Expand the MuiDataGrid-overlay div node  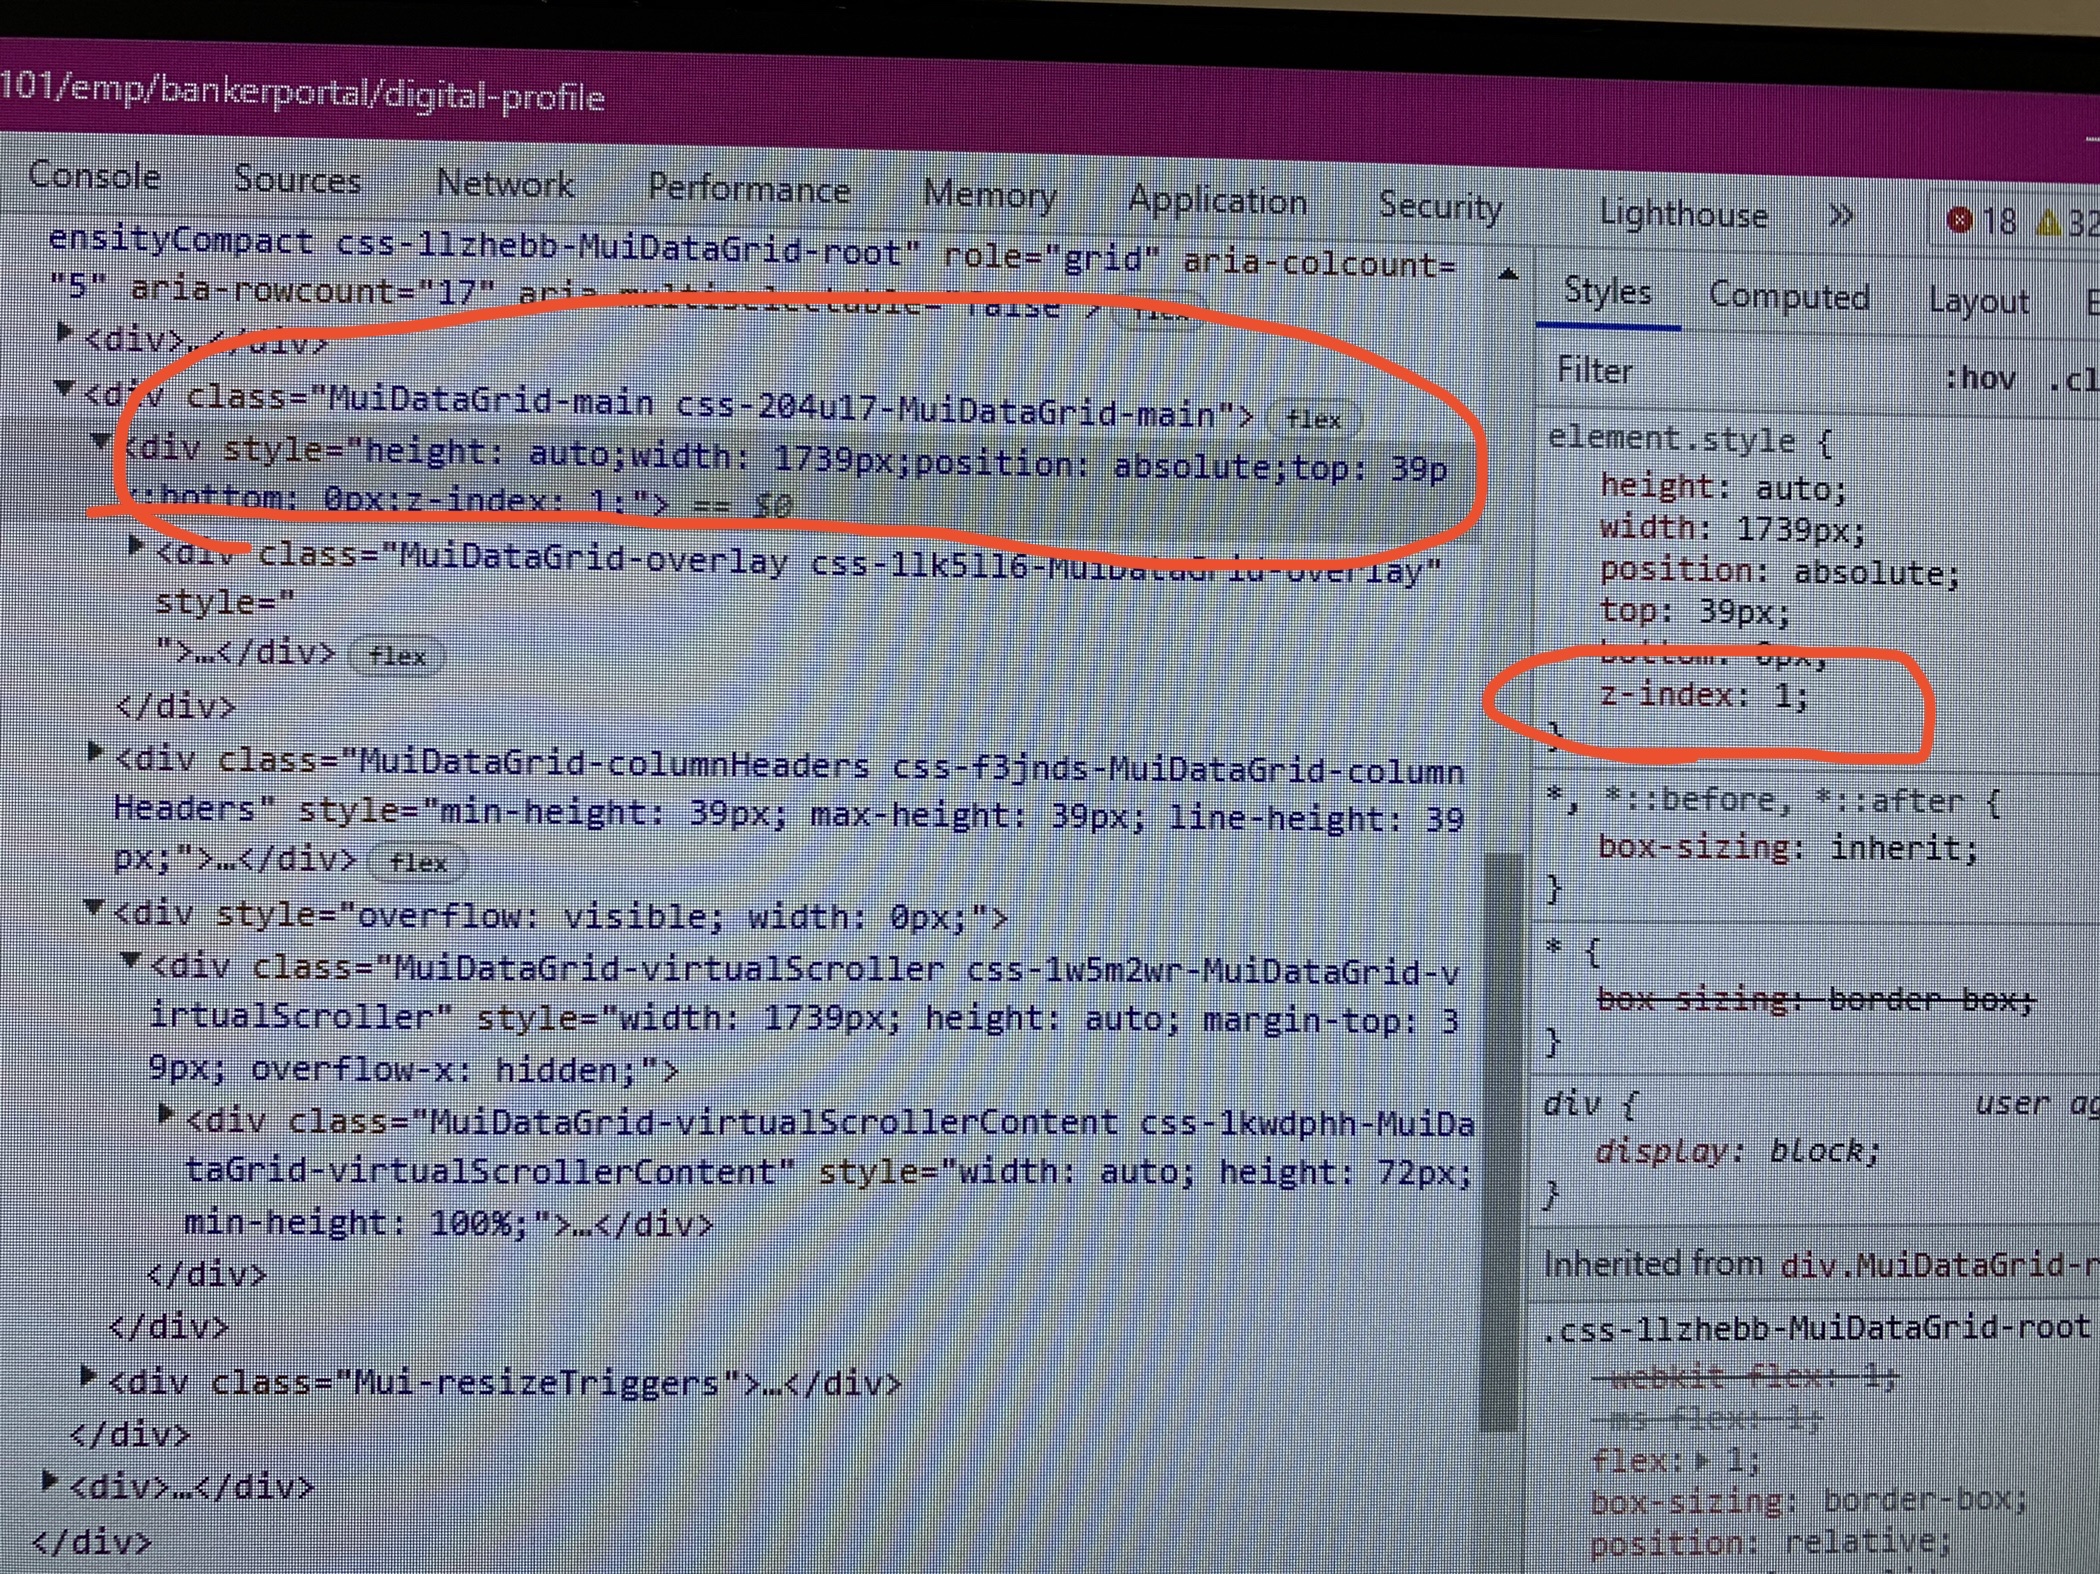[x=138, y=546]
